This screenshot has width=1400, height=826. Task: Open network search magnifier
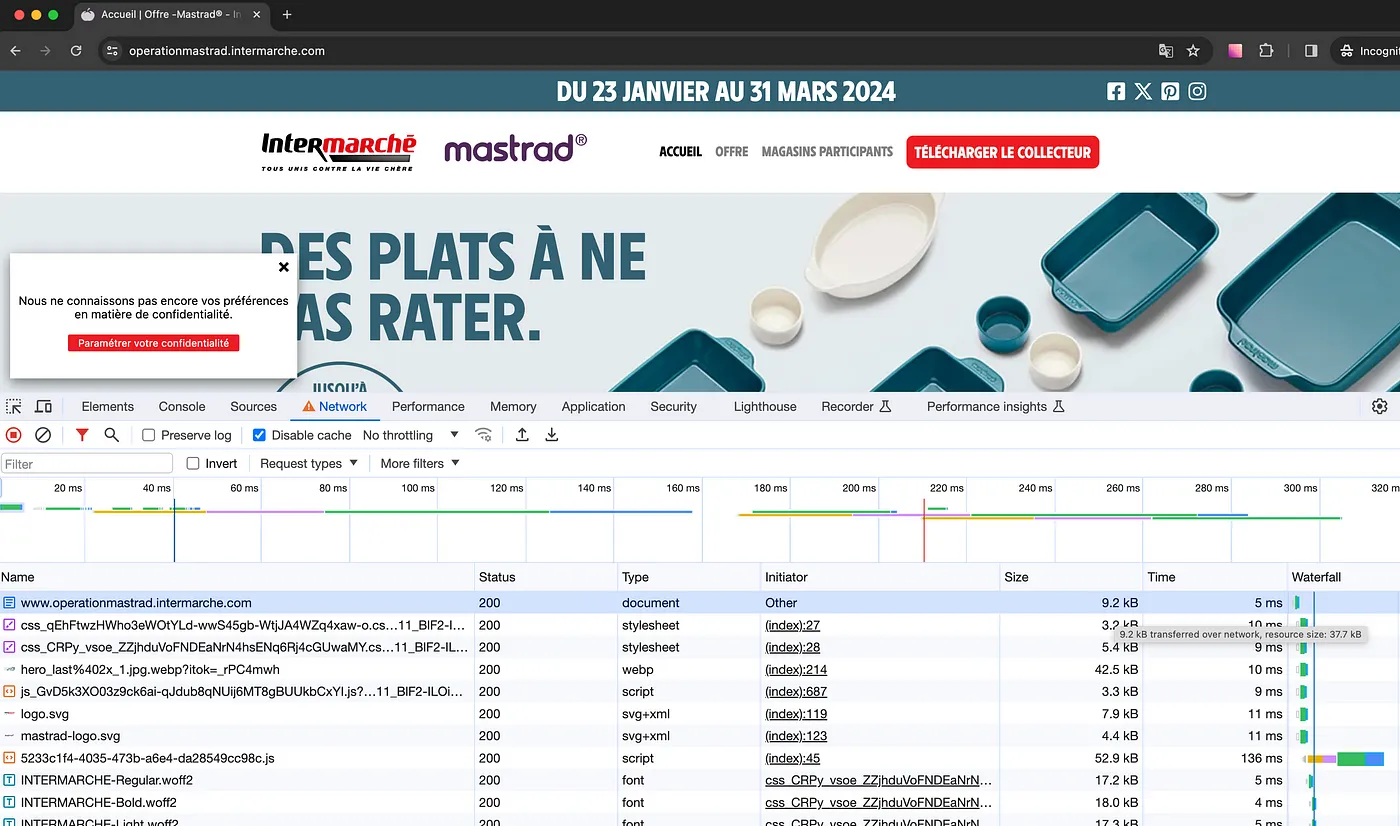click(x=112, y=435)
